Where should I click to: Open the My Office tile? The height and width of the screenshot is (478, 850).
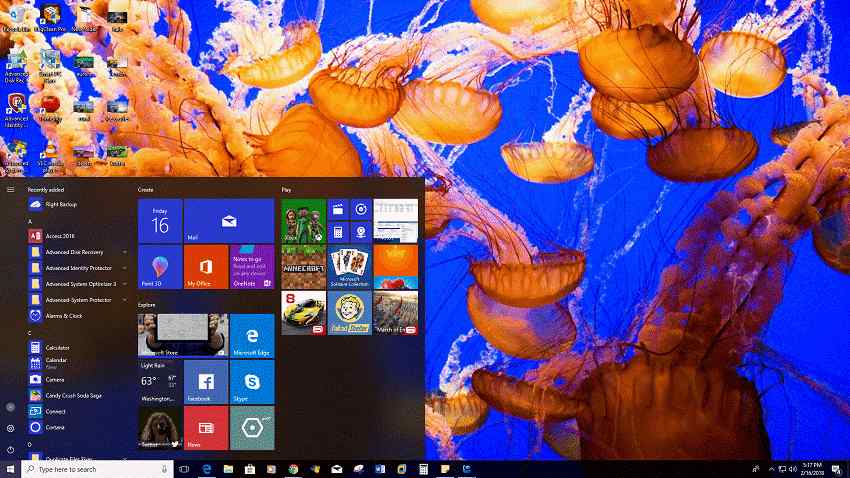click(x=206, y=267)
